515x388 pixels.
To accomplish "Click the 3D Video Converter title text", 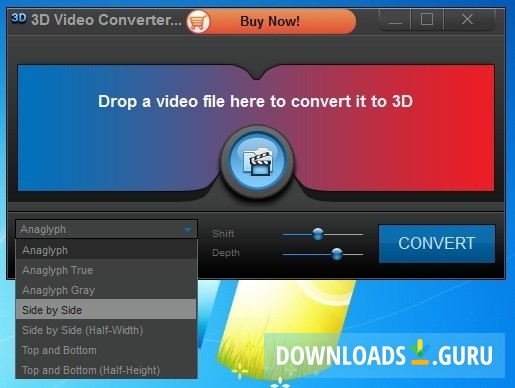I will coord(106,20).
